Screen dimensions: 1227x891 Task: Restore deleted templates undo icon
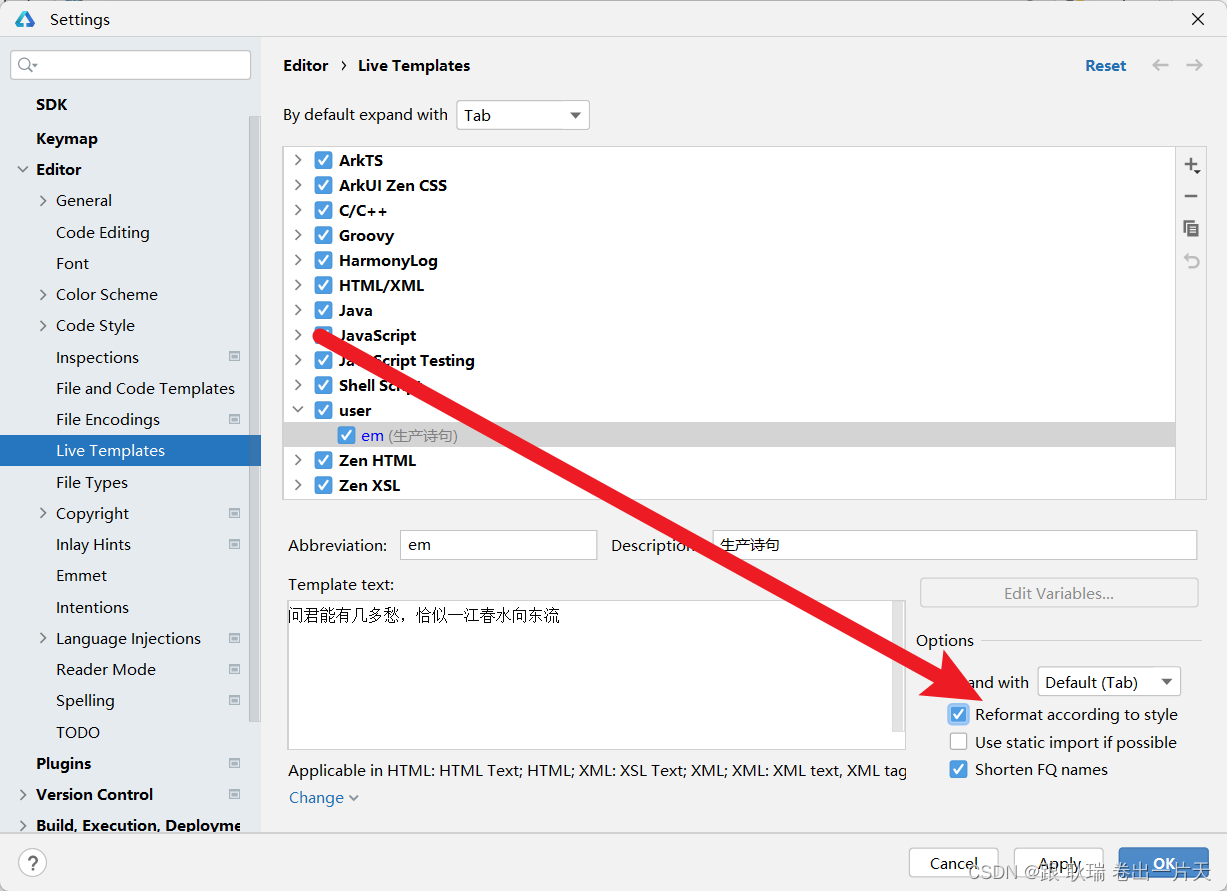point(1191,261)
